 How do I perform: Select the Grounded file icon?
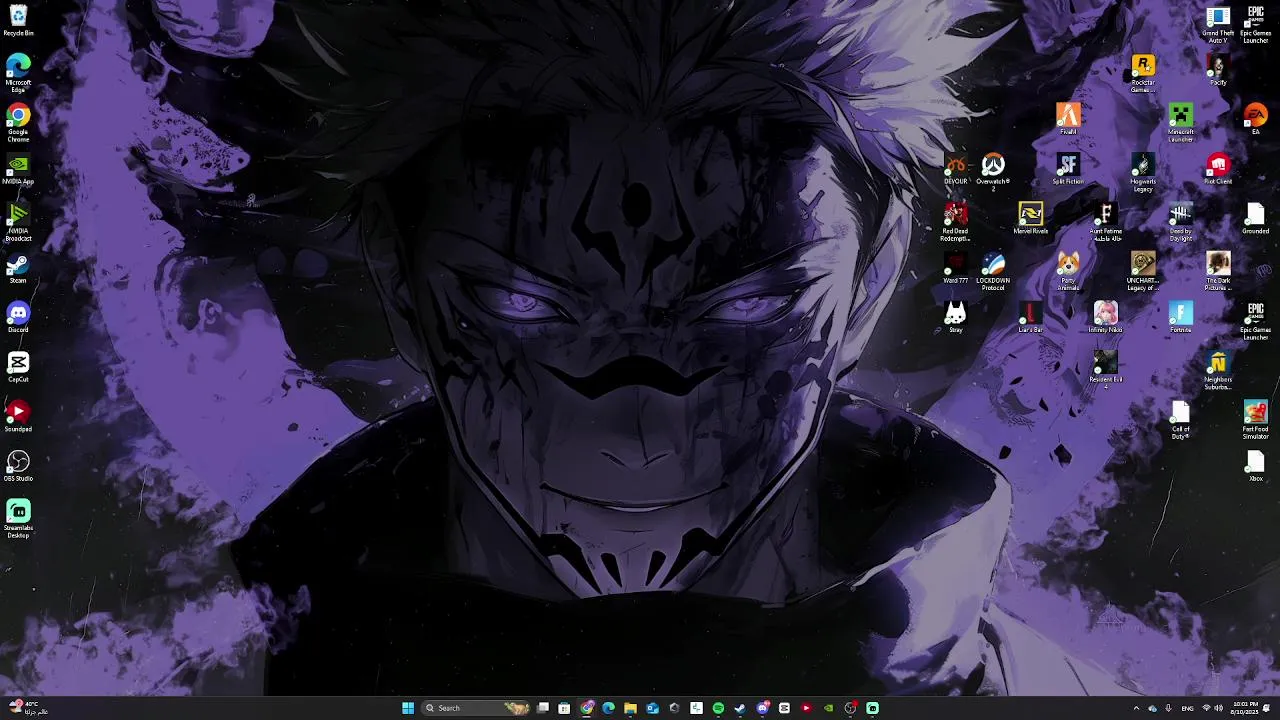pyautogui.click(x=1256, y=219)
